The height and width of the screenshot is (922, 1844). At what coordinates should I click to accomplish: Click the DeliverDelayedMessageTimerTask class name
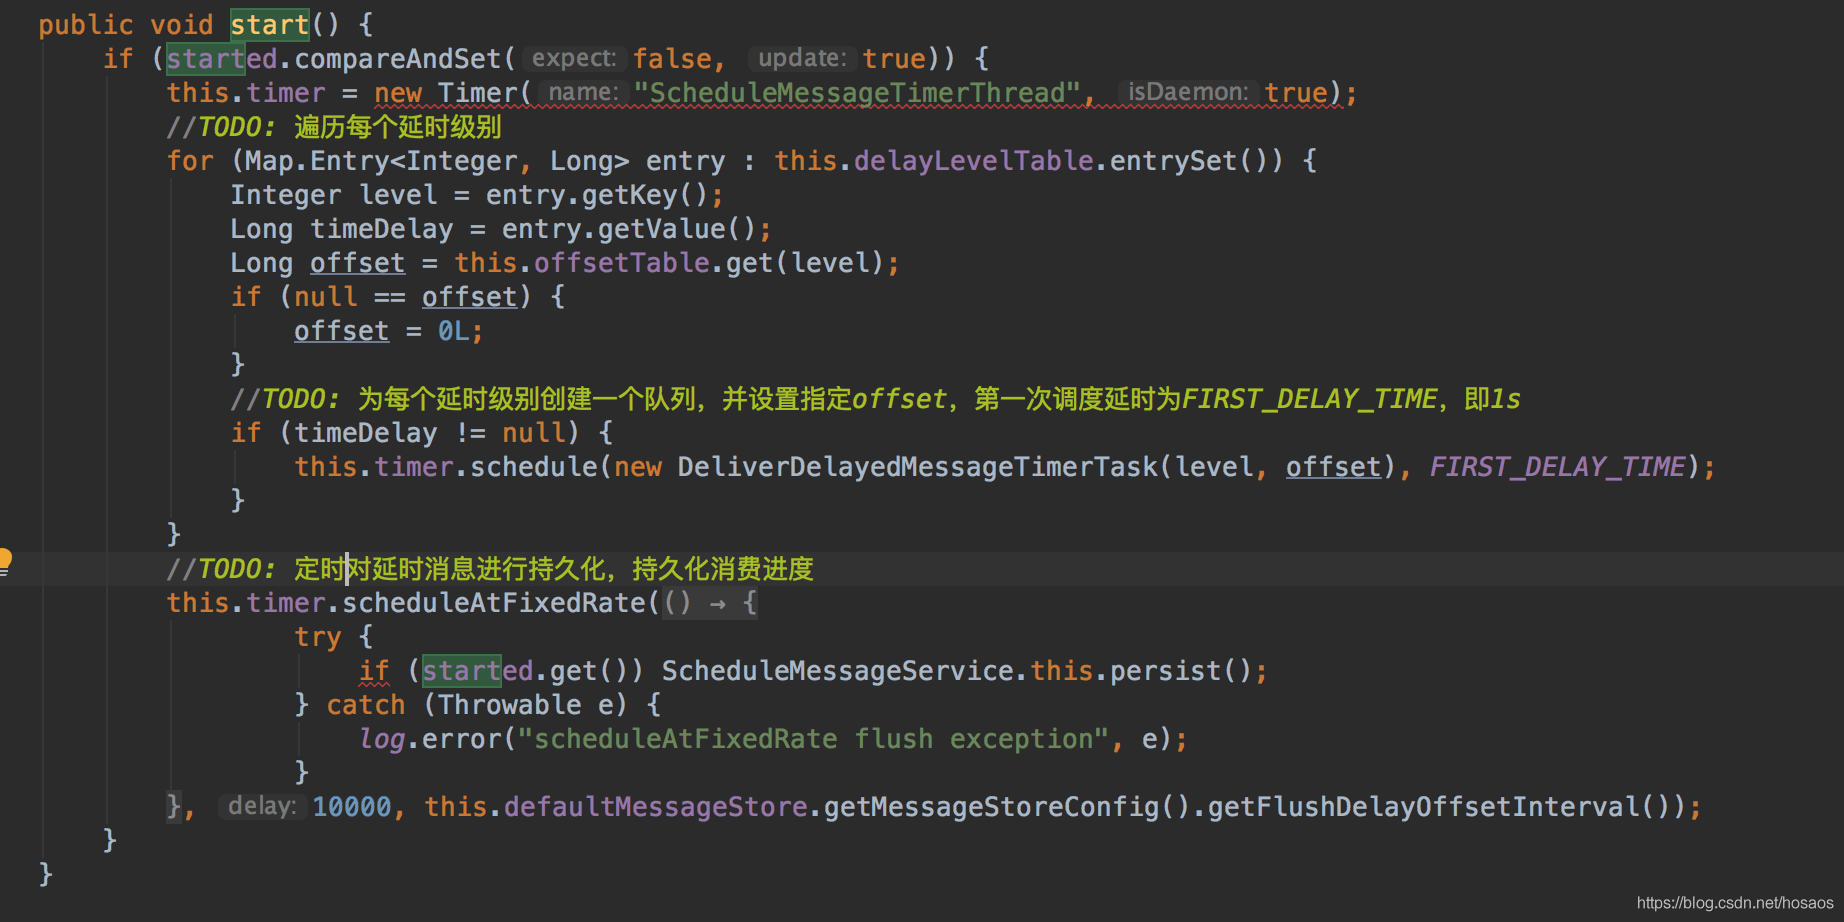click(x=916, y=467)
